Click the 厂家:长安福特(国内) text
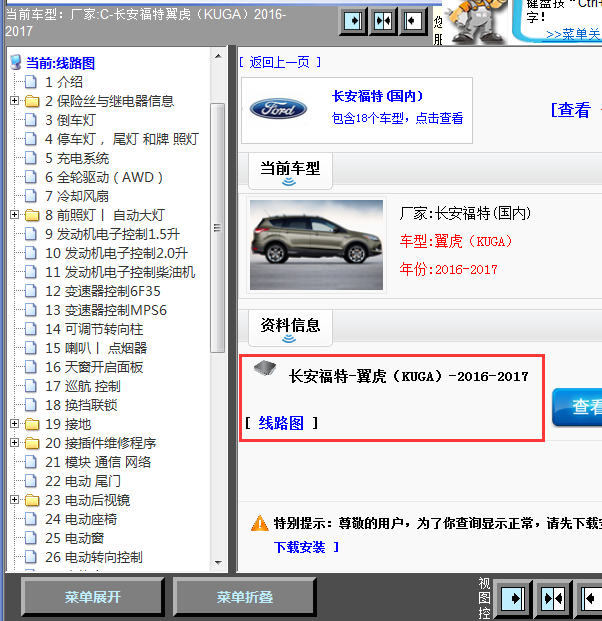Viewport: 602px width, 621px height. click(x=465, y=213)
